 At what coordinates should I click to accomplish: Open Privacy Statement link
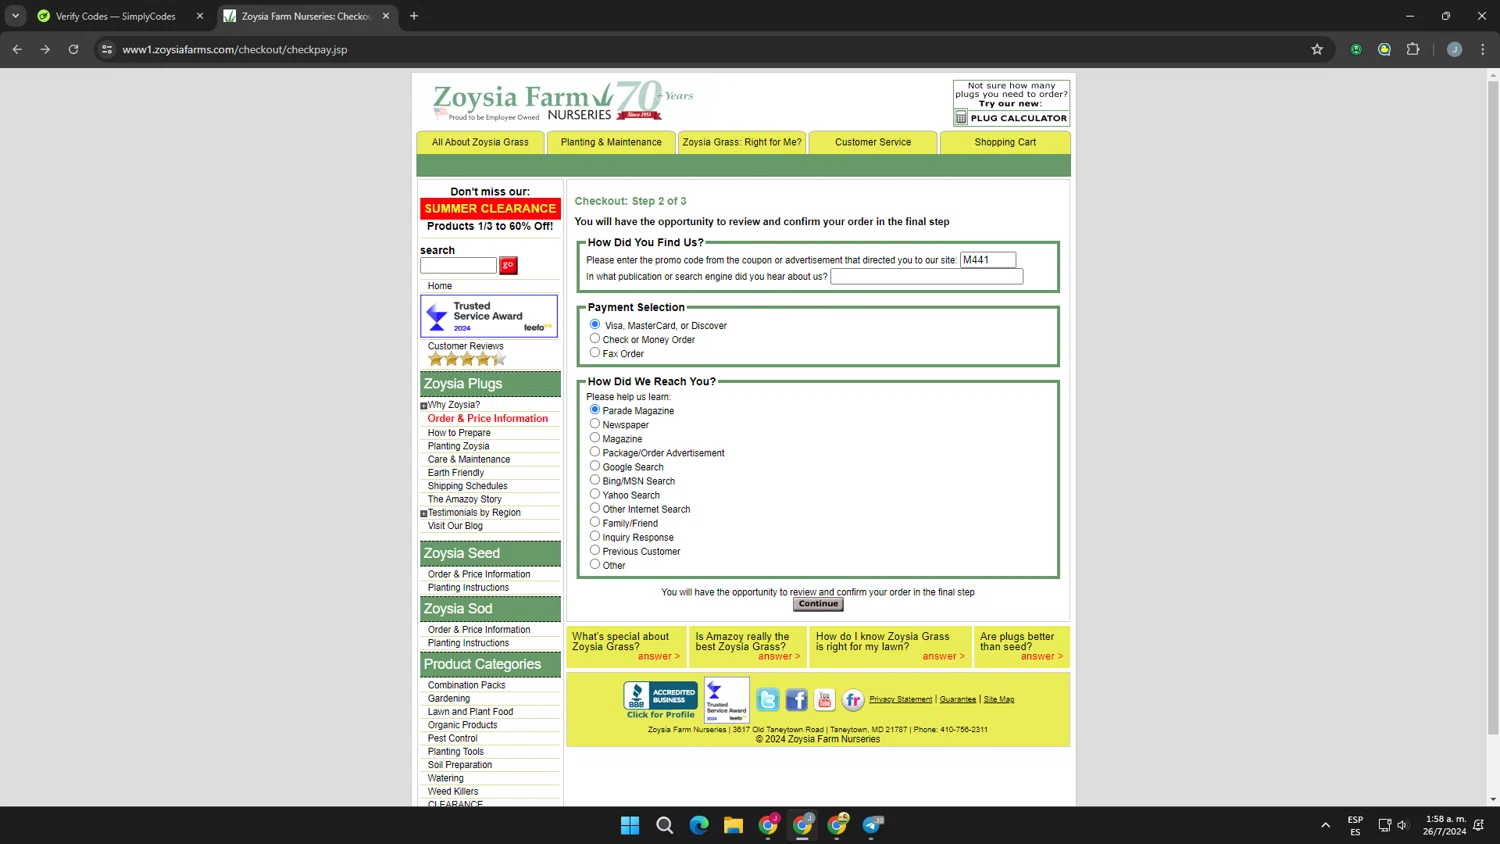point(900,699)
